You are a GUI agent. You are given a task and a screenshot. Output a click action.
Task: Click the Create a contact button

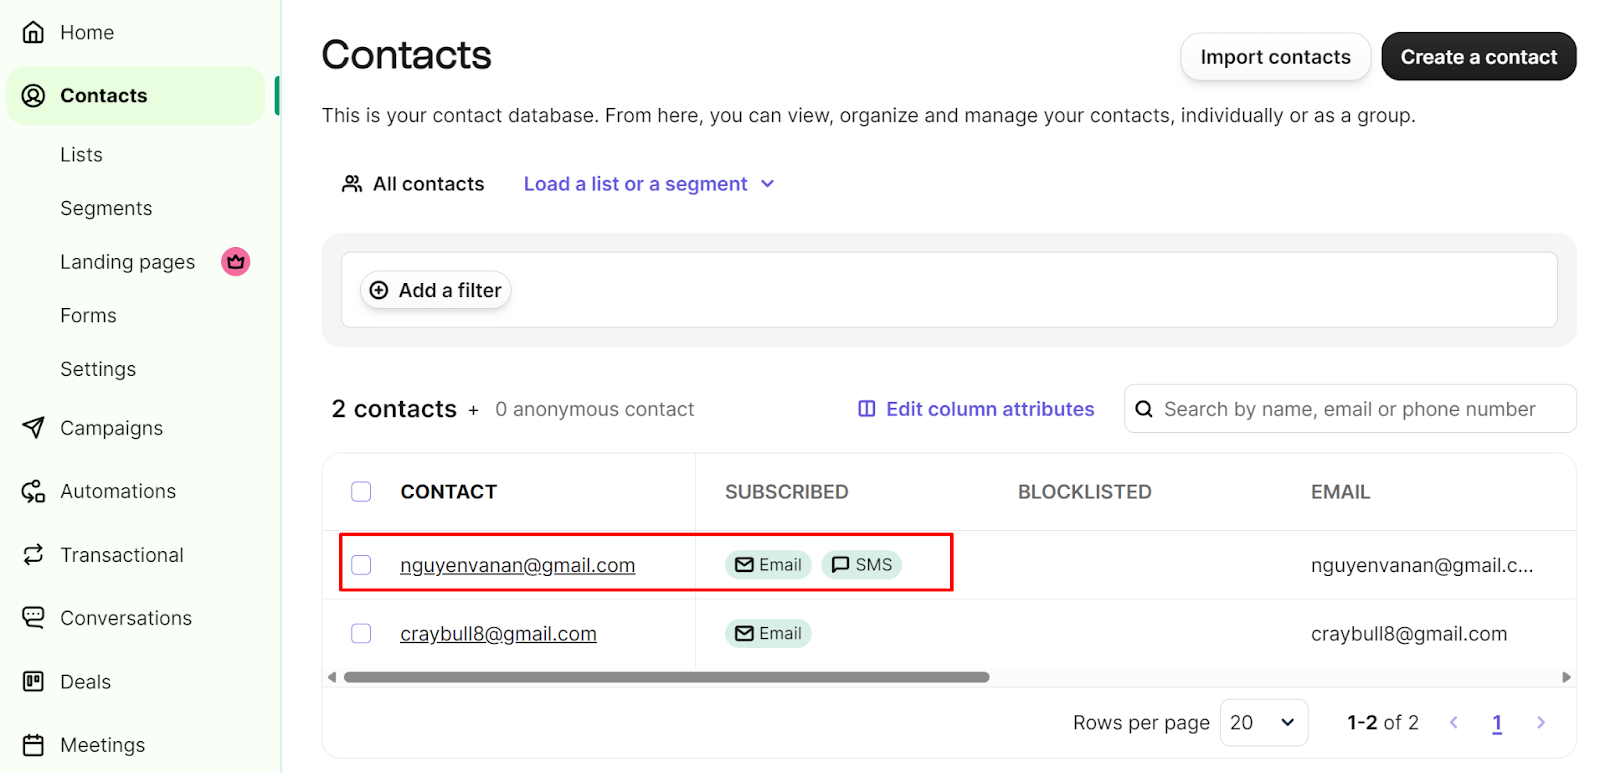[x=1478, y=57]
